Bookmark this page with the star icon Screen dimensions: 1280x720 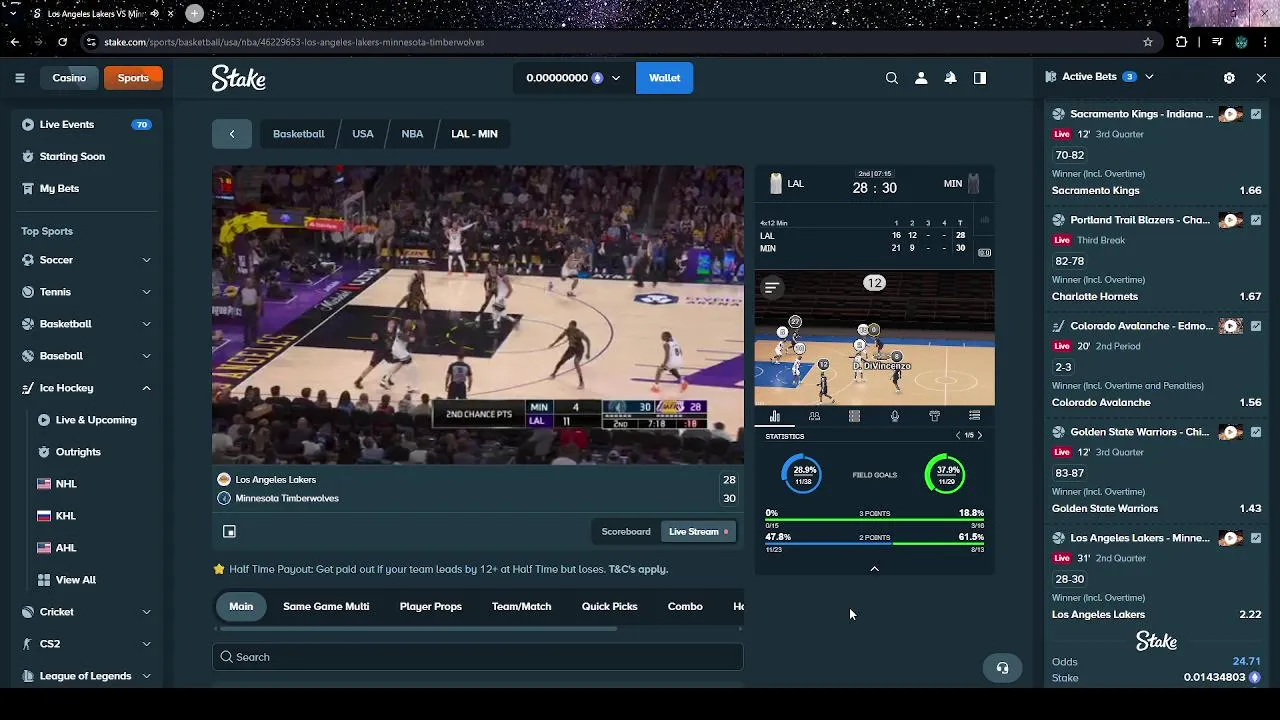(x=1148, y=42)
